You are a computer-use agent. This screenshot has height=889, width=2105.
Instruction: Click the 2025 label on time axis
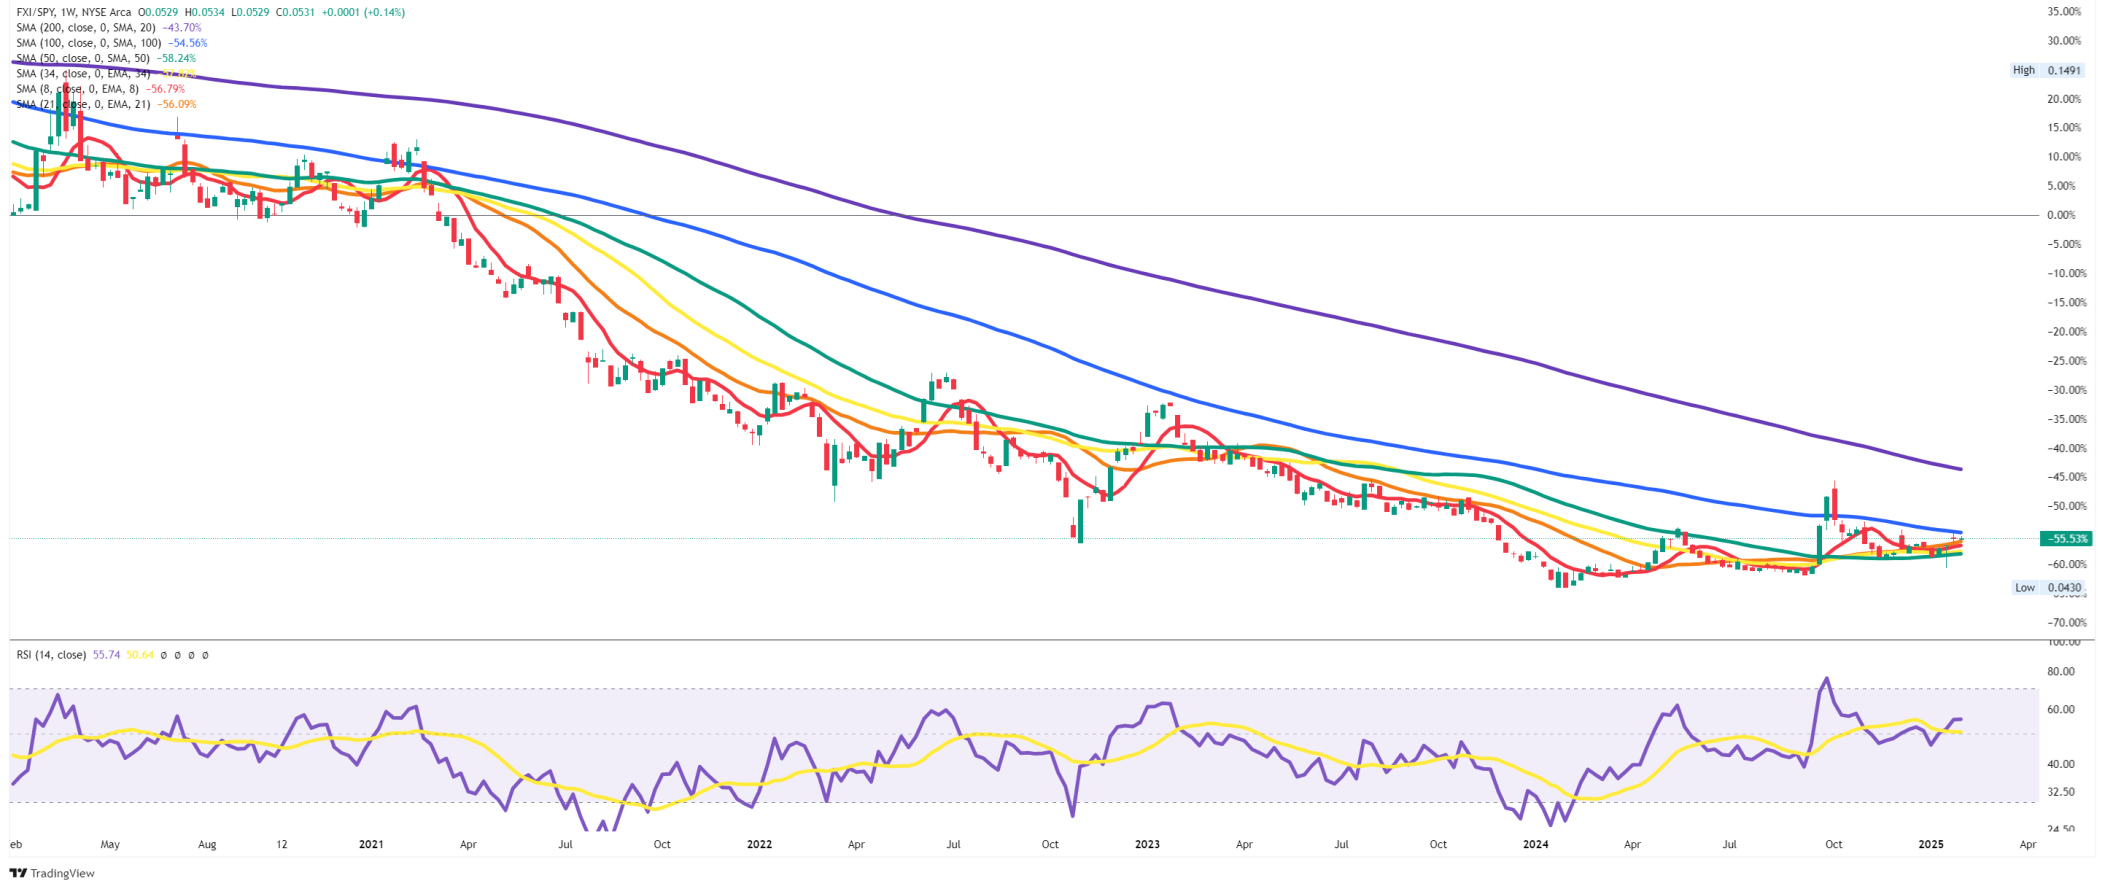click(1931, 845)
